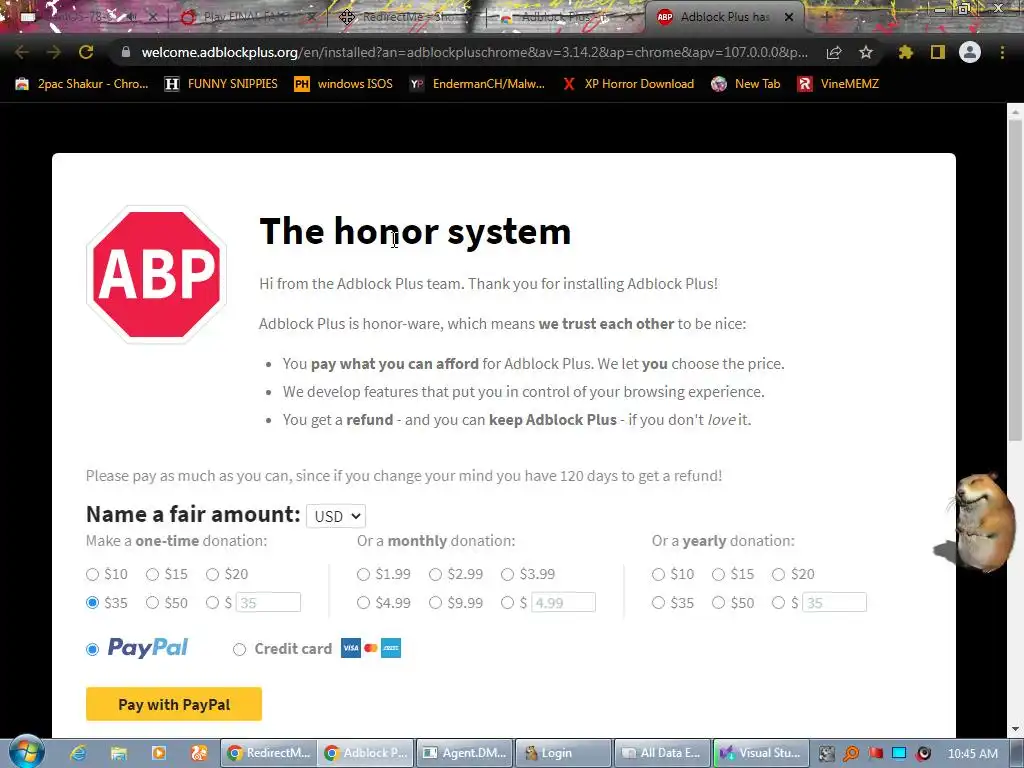Open the XP Horror Download bookmark

point(628,84)
